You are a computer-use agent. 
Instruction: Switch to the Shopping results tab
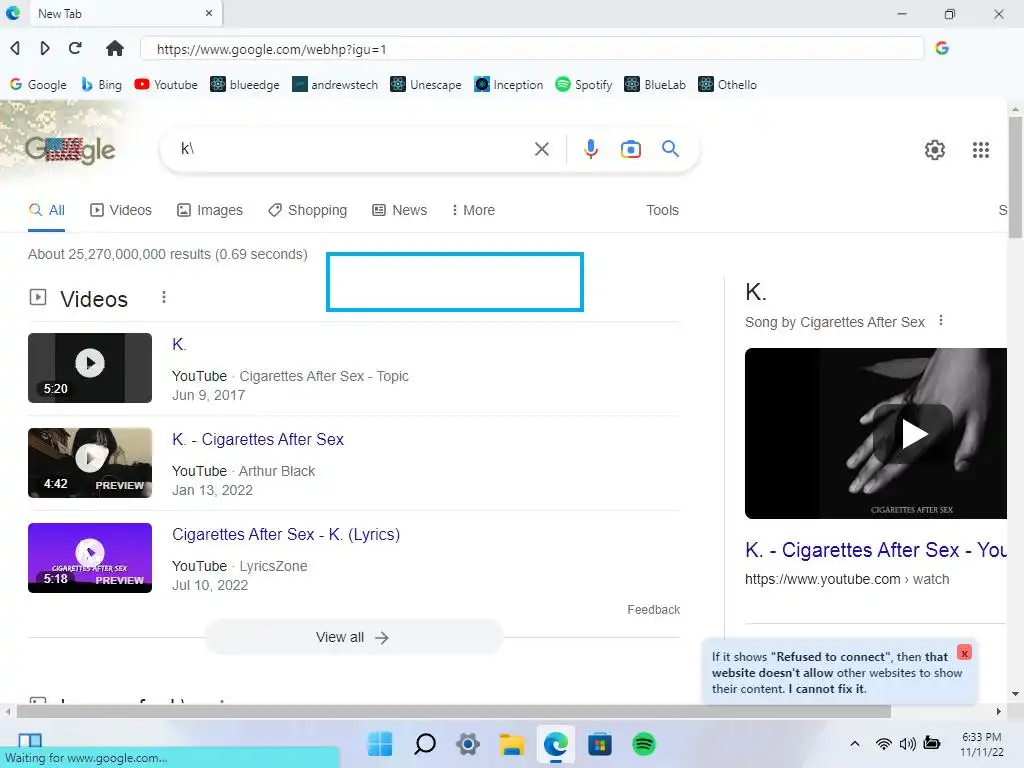click(x=308, y=210)
